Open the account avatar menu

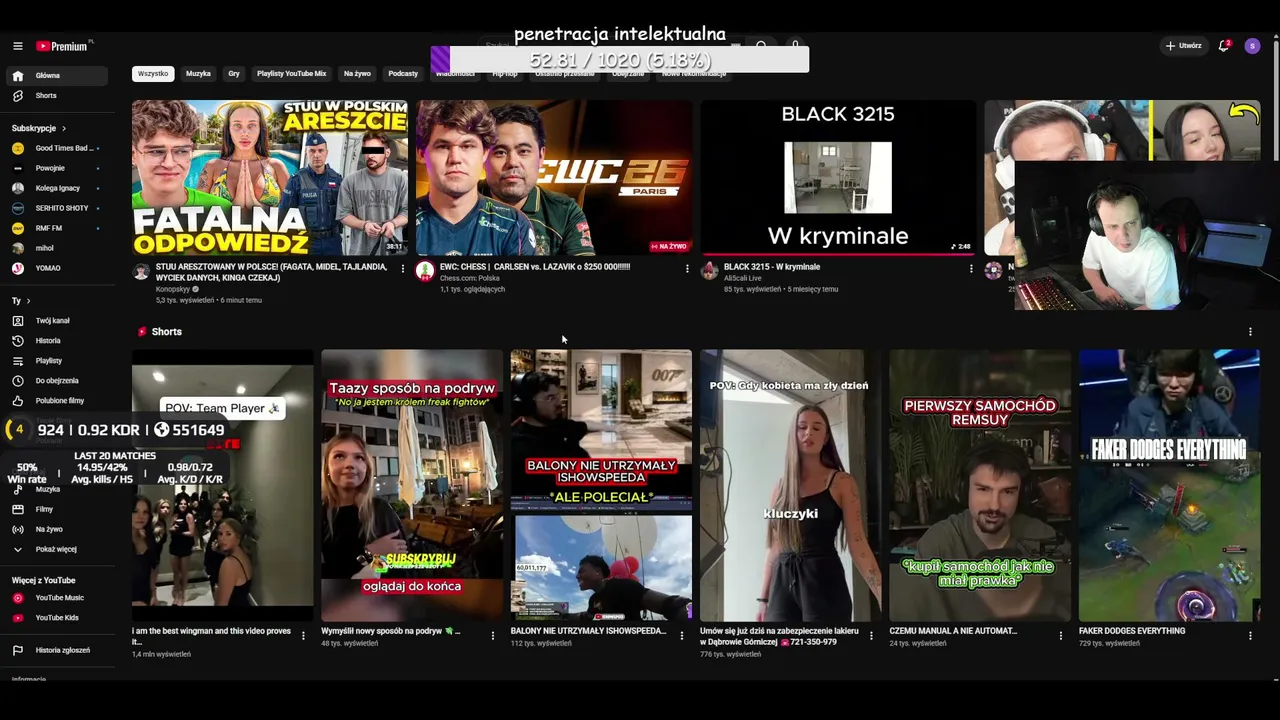click(1252, 46)
